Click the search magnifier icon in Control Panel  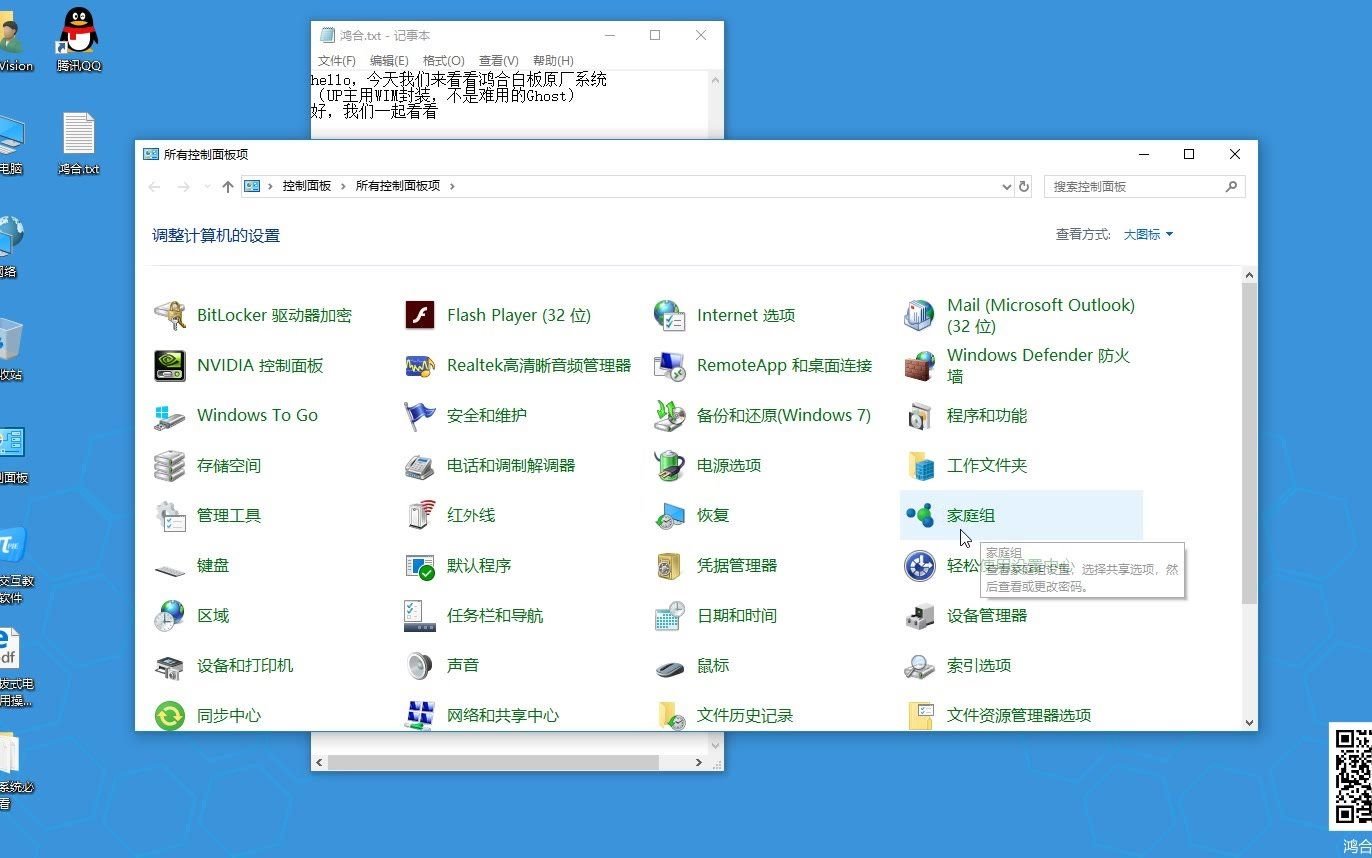click(1232, 186)
